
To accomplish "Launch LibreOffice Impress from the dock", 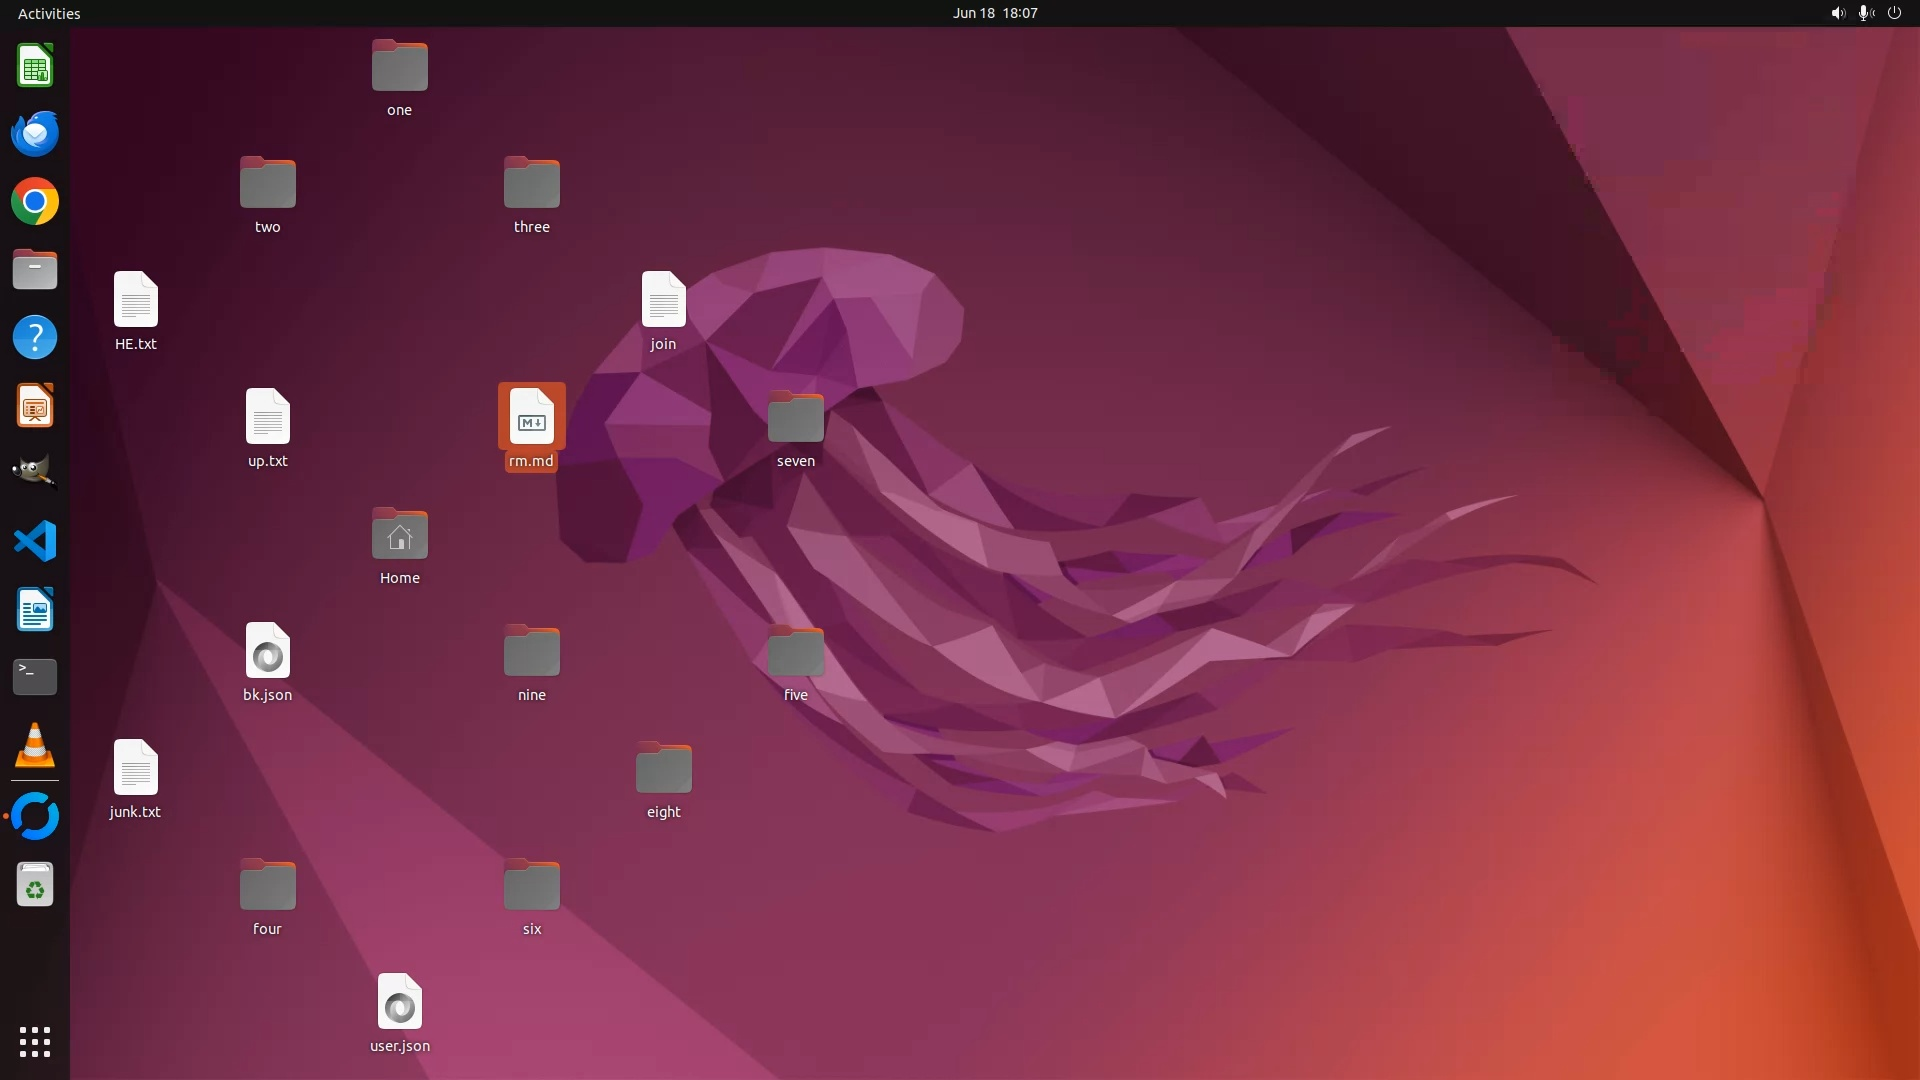I will pyautogui.click(x=35, y=406).
